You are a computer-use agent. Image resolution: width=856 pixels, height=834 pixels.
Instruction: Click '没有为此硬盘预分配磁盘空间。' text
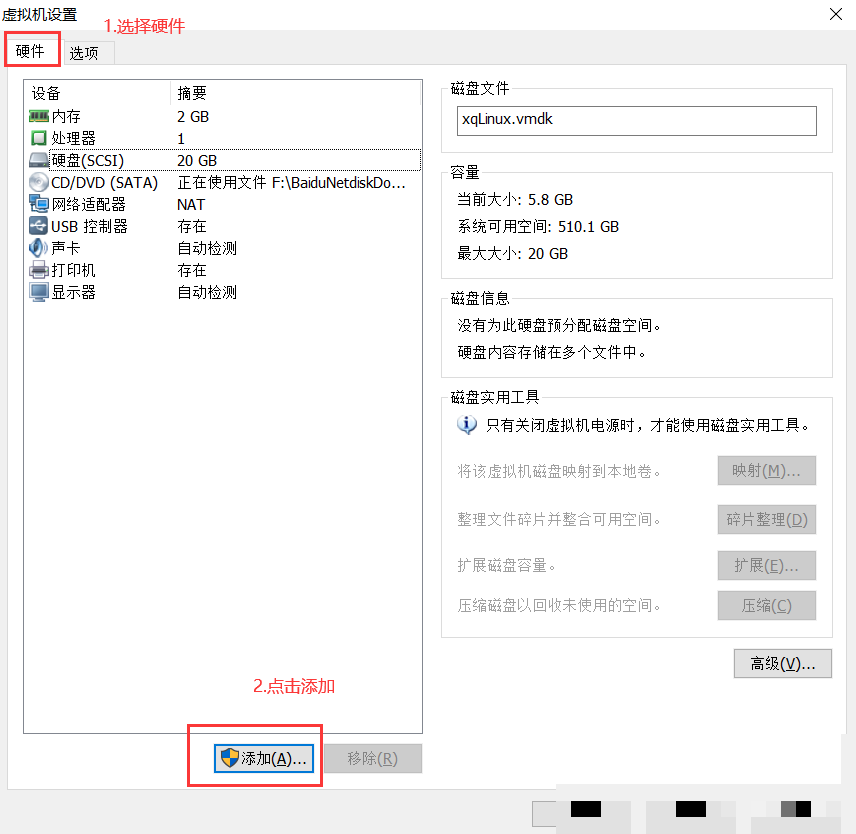pos(559,325)
